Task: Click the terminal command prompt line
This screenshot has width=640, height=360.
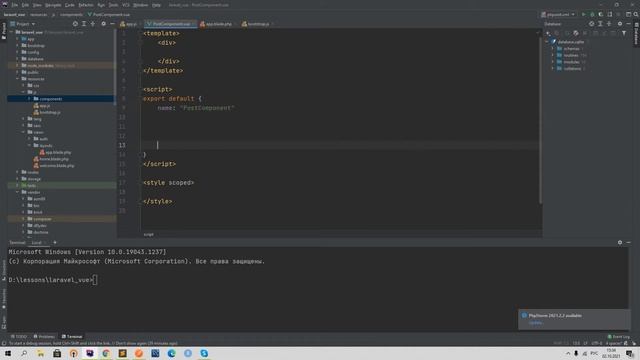Action: [53, 280]
